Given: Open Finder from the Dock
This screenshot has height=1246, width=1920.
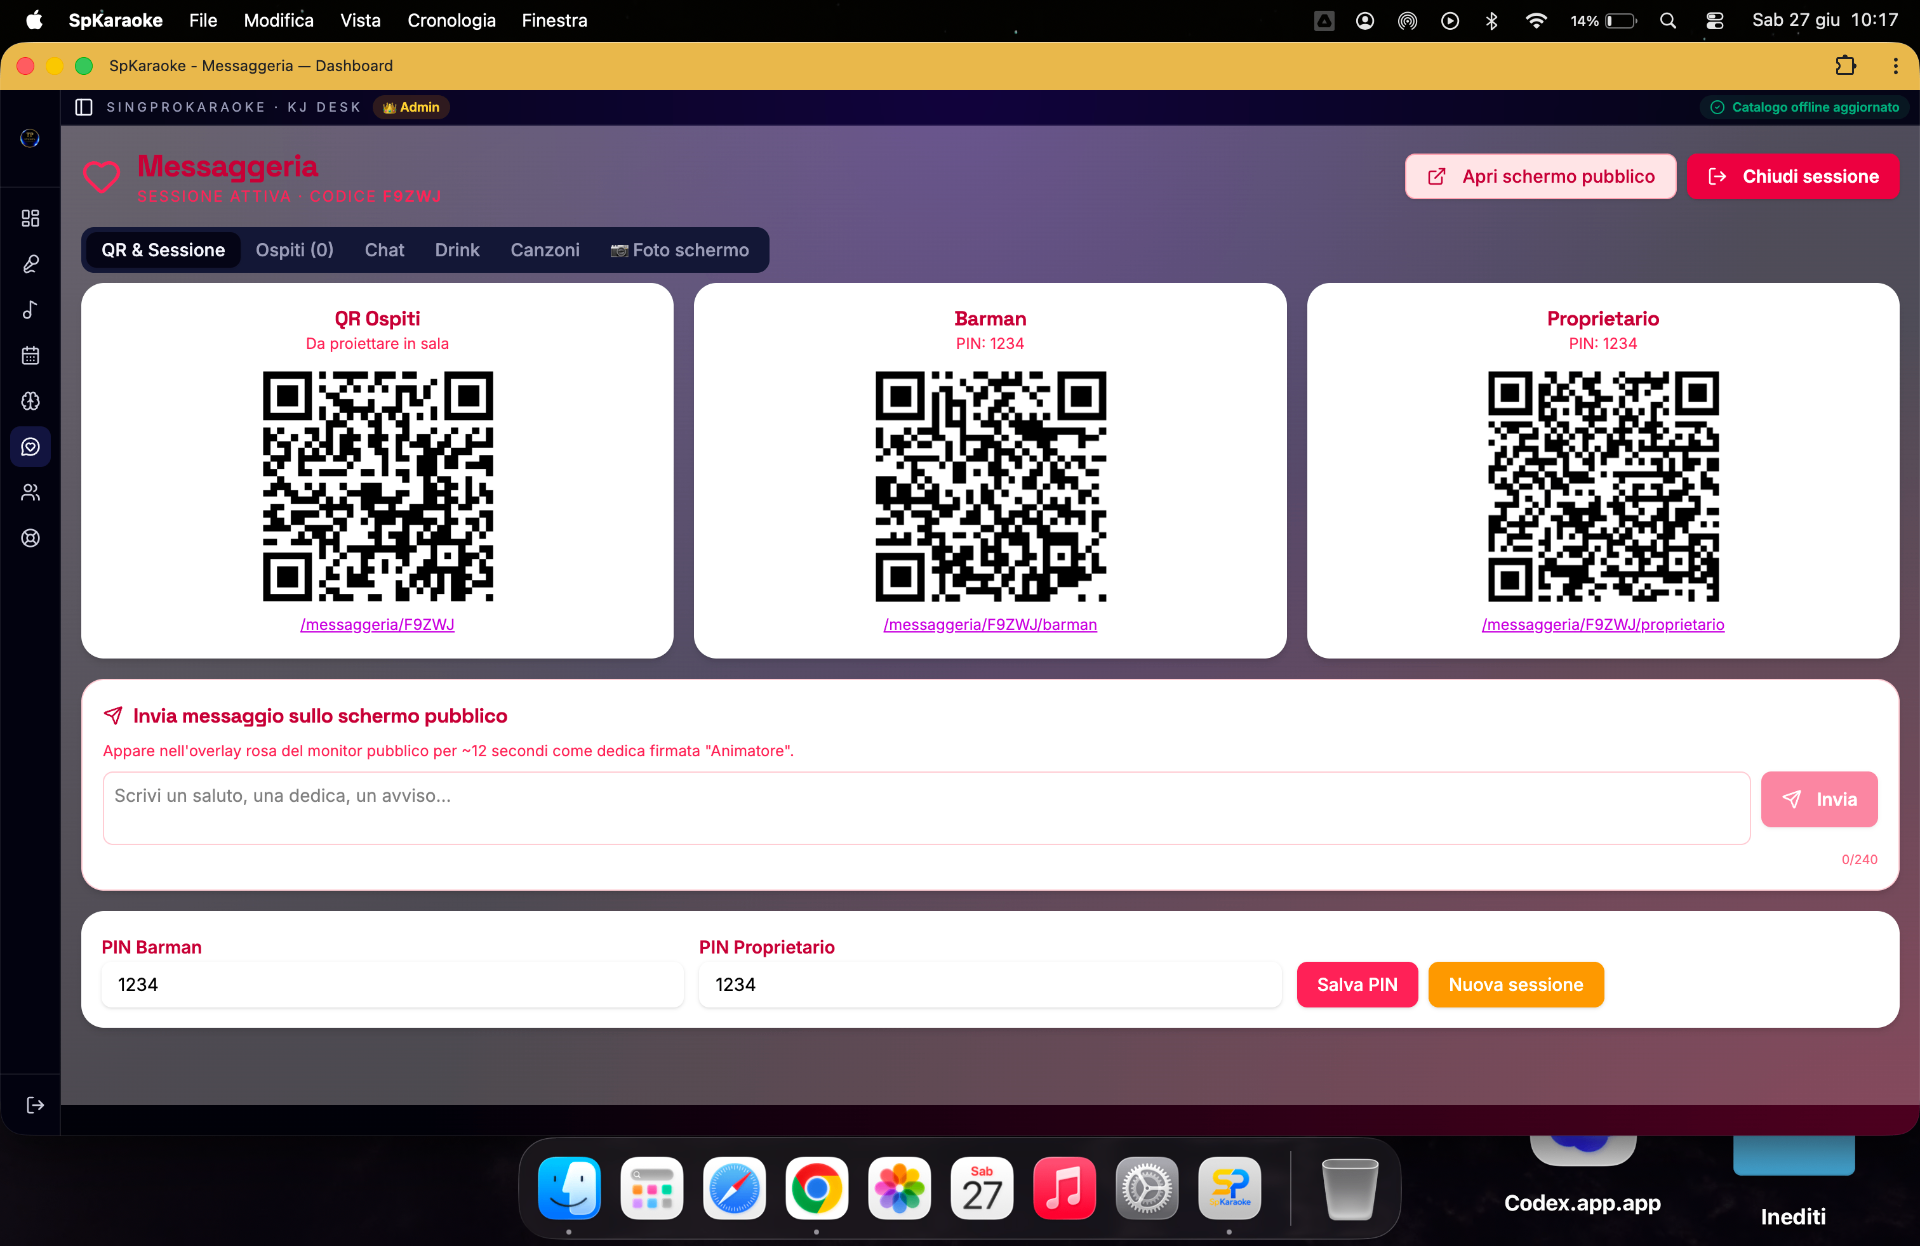Looking at the screenshot, I should [569, 1189].
